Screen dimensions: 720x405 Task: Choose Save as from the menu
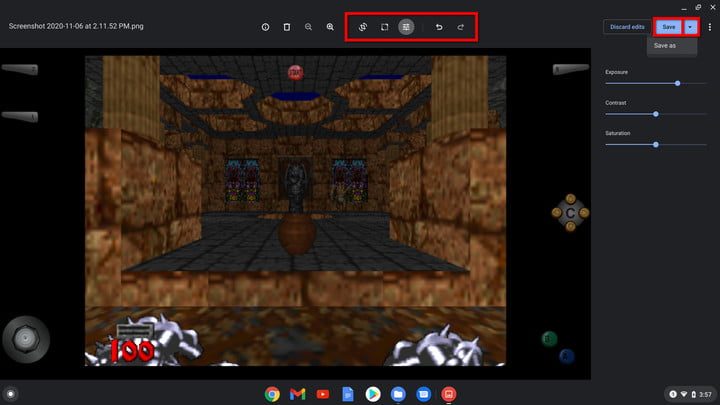click(665, 46)
